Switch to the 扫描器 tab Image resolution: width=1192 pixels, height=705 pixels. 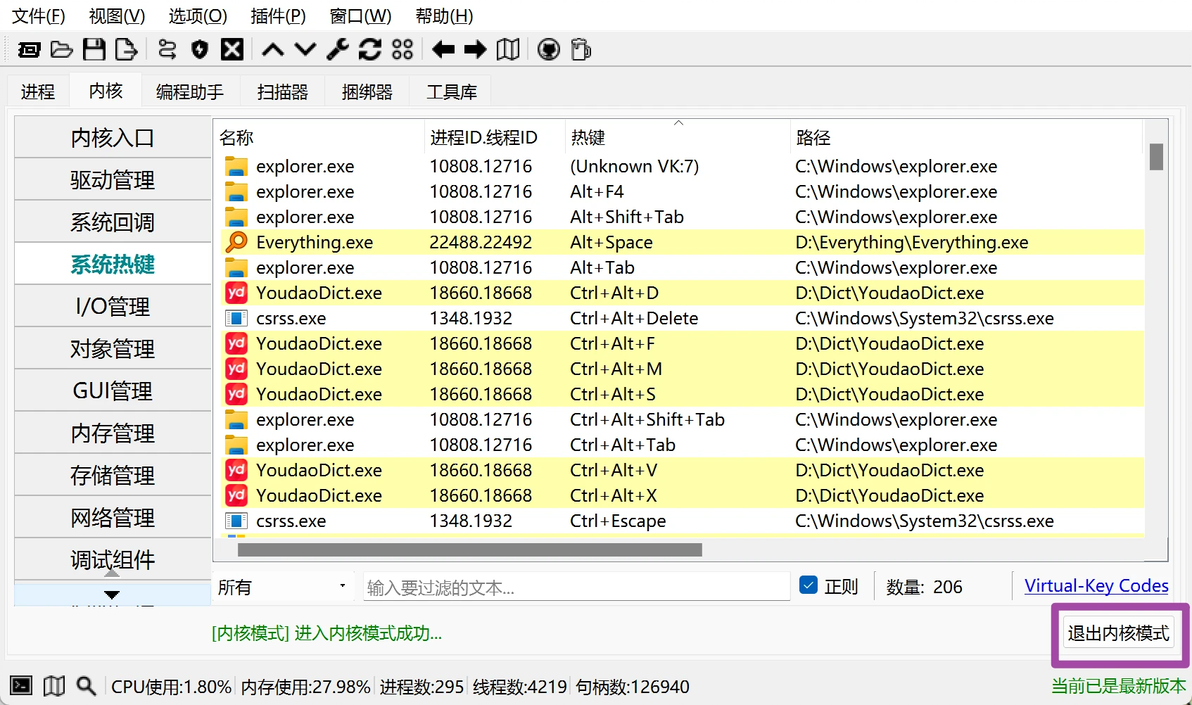point(282,92)
